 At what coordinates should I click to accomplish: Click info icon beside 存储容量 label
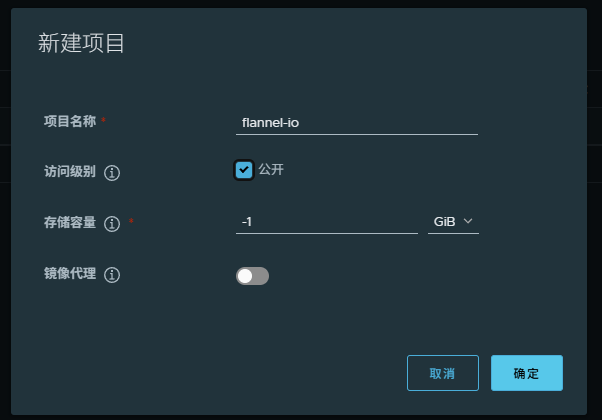coord(112,223)
